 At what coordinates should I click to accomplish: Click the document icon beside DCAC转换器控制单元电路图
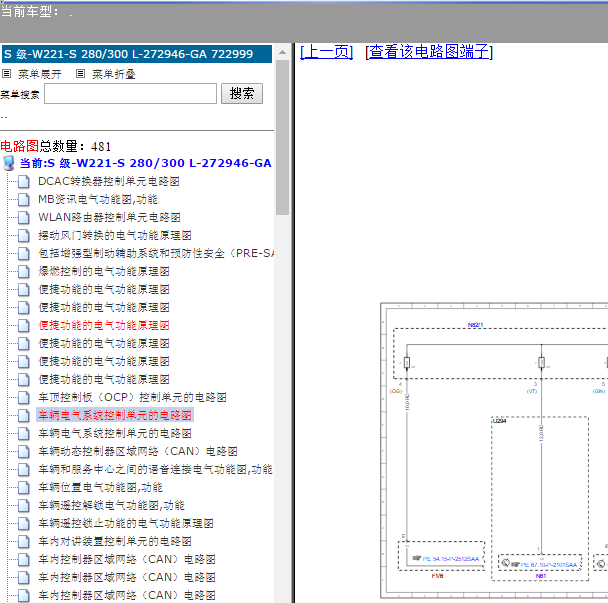[24, 181]
